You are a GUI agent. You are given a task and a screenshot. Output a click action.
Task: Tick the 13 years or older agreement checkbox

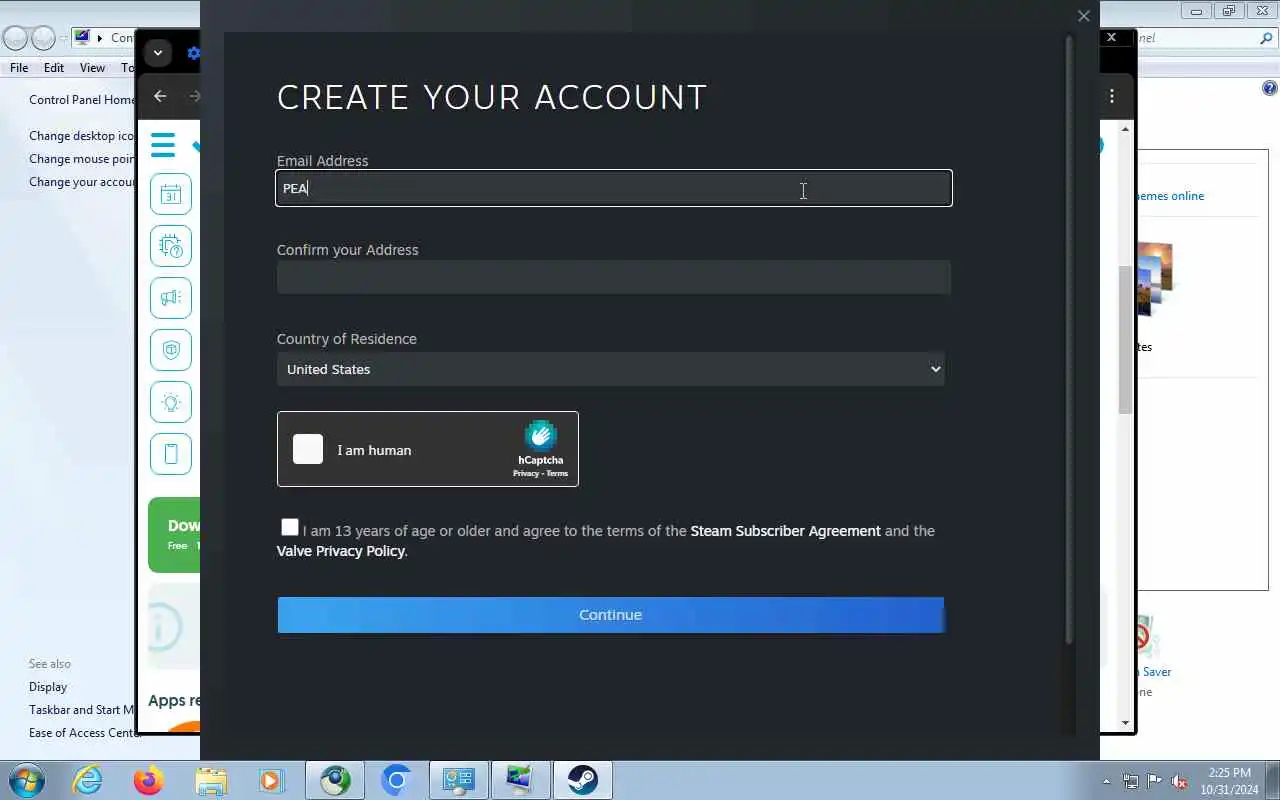(290, 527)
